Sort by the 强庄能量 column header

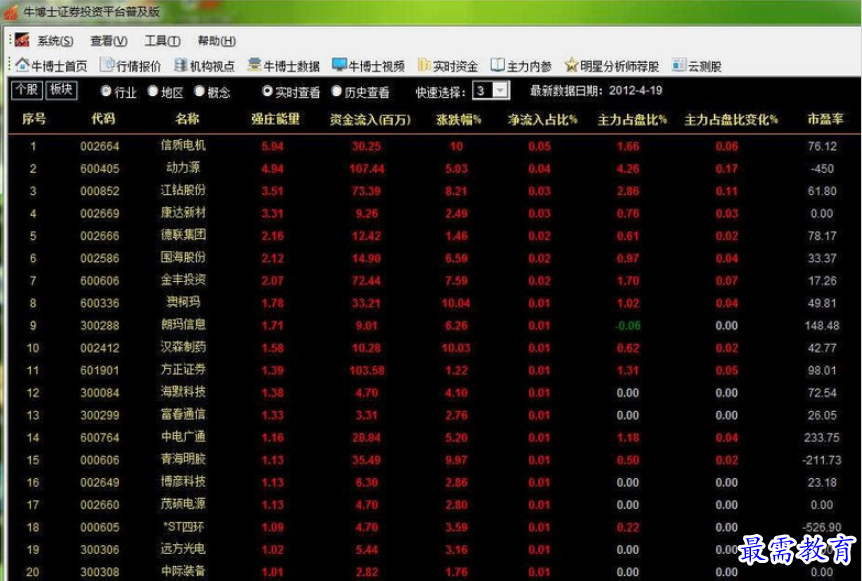click(x=275, y=119)
